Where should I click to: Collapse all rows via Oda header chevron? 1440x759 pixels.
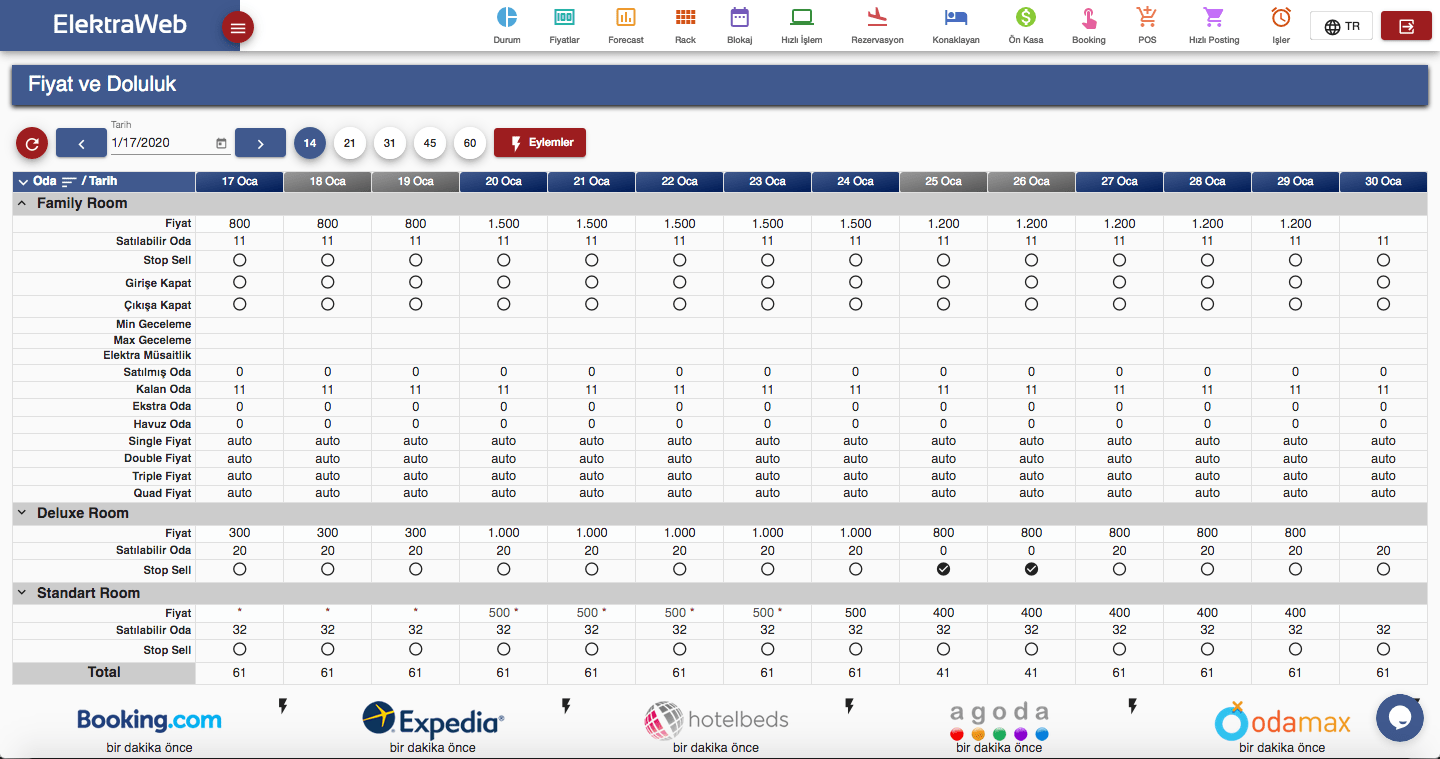(x=22, y=182)
